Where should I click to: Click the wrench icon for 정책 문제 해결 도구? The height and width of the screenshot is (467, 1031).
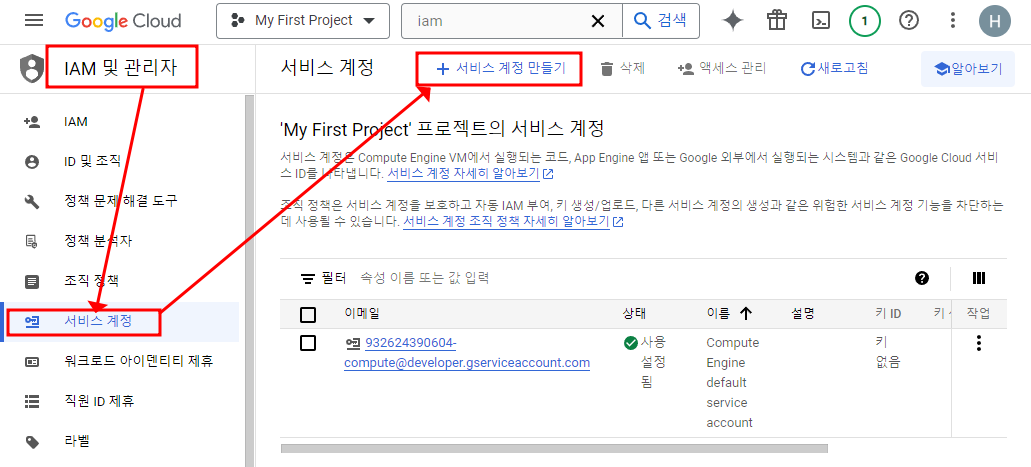(x=32, y=202)
